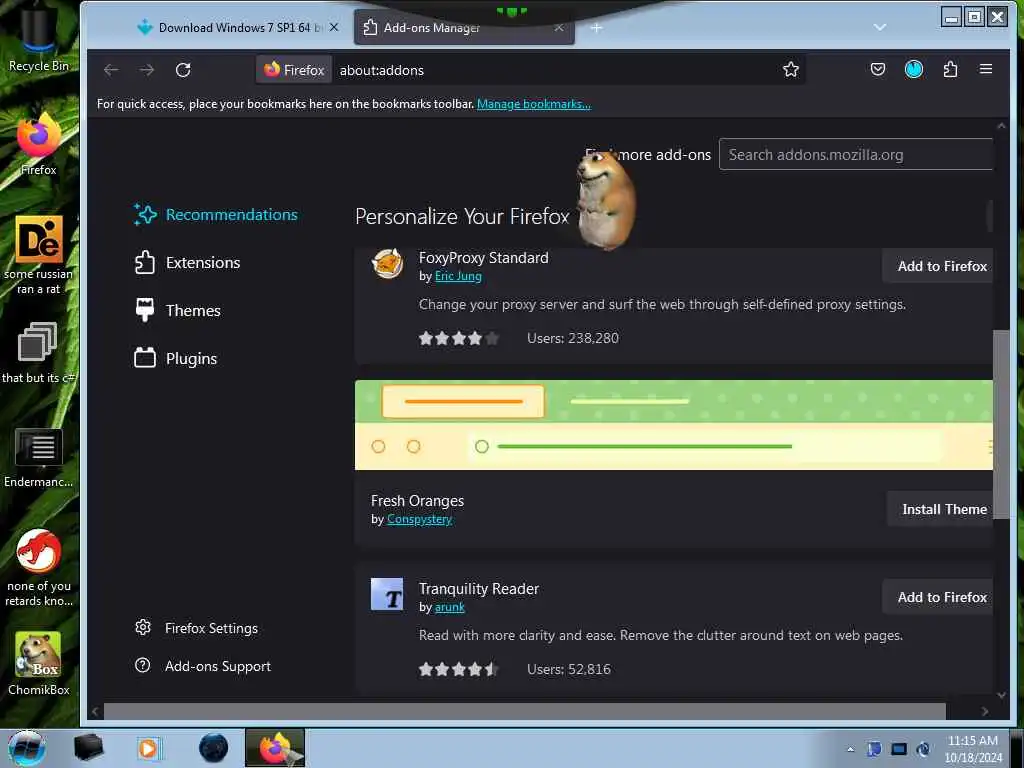This screenshot has height=768, width=1024.
Task: Open the Windows Start orb
Action: click(26, 748)
